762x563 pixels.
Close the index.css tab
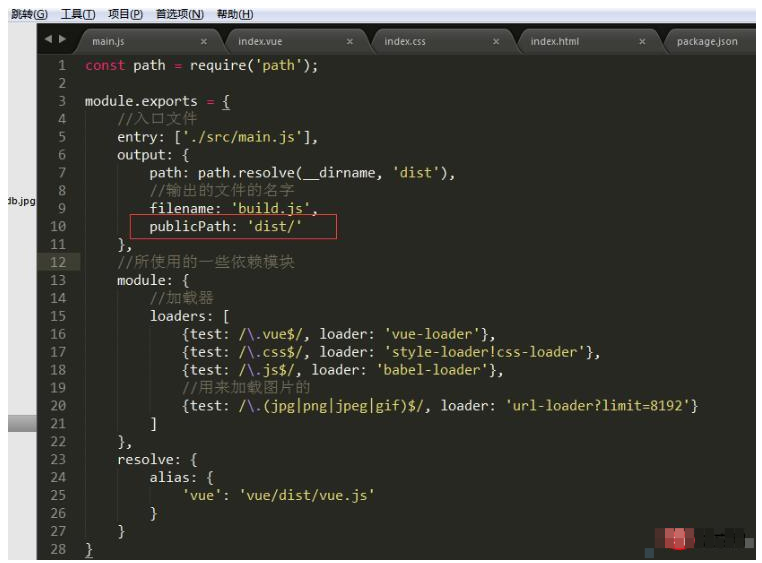[496, 42]
